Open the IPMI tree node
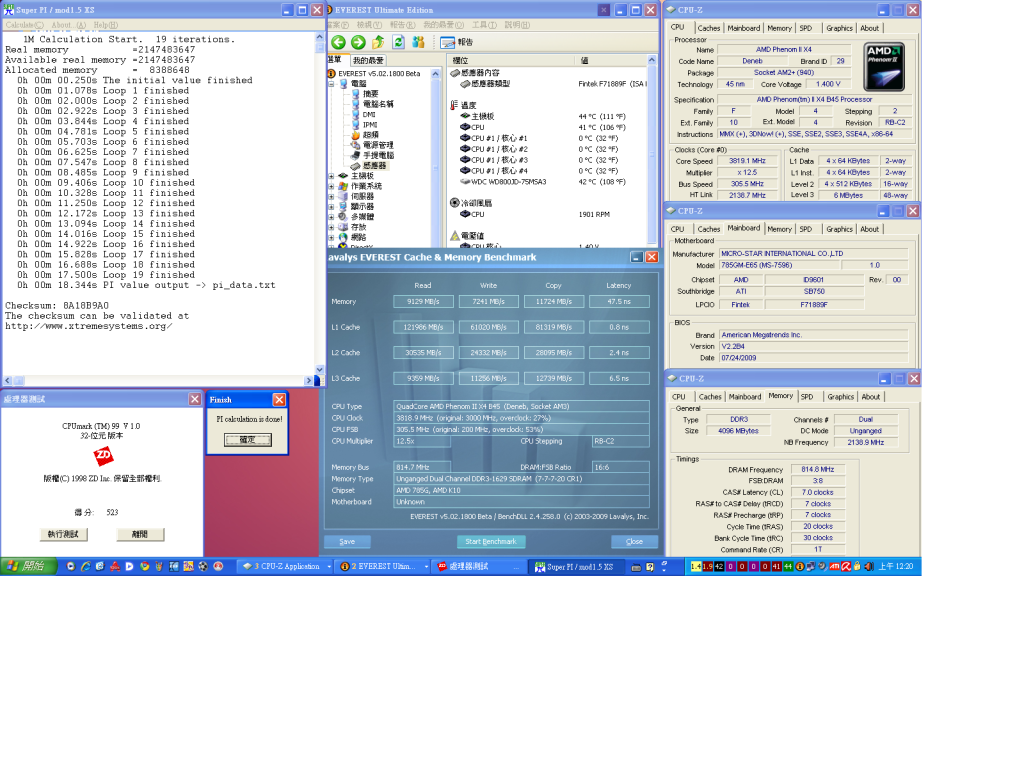This screenshot has height=768, width=1024. point(370,125)
